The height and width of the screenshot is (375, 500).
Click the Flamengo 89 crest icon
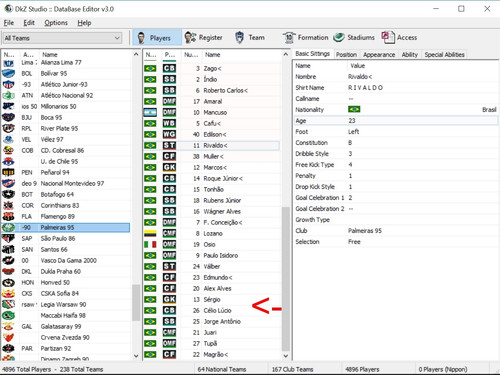[x=9, y=216]
